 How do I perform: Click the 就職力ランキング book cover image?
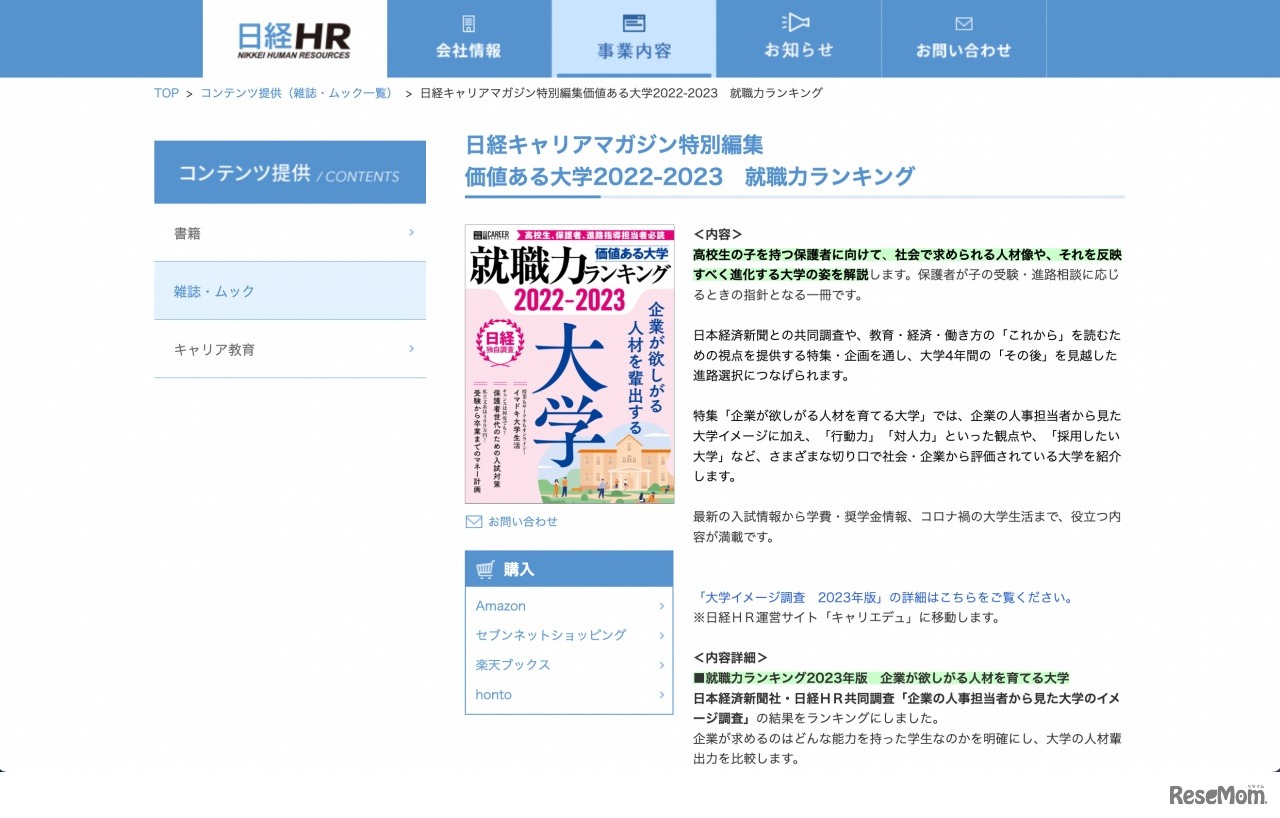pos(570,364)
